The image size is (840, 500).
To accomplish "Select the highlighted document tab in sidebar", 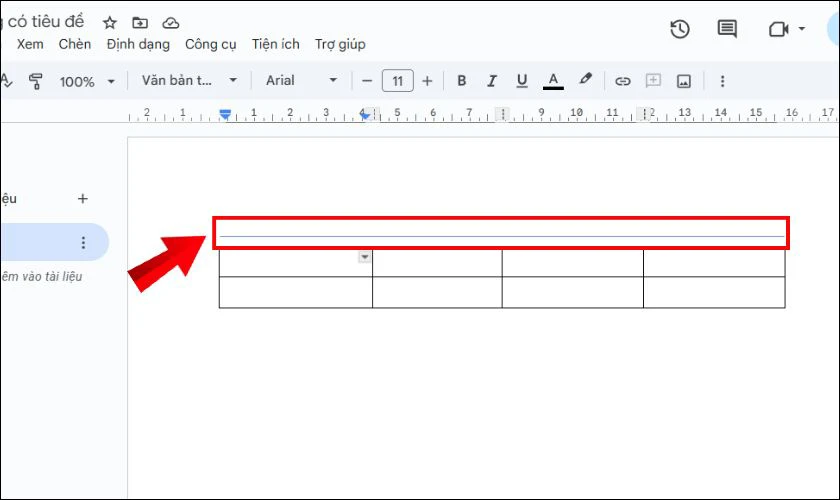I will coord(55,242).
